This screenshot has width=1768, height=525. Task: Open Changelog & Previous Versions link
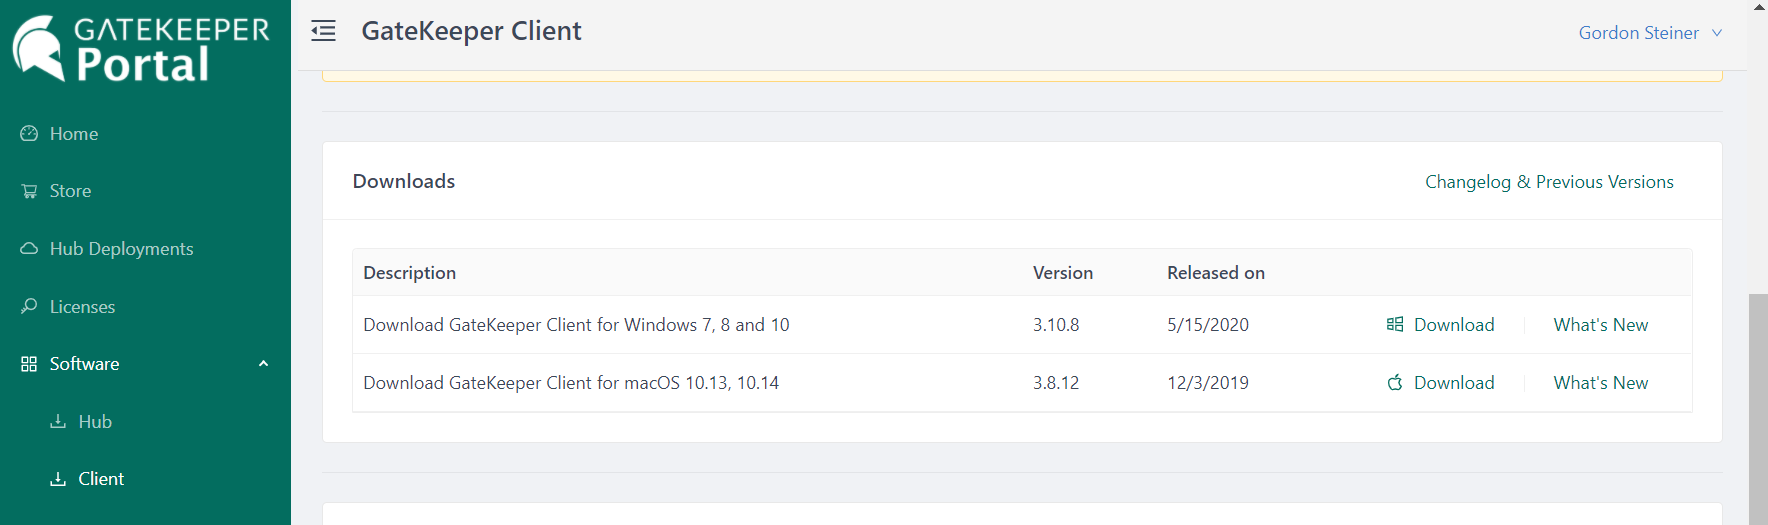pyautogui.click(x=1548, y=182)
